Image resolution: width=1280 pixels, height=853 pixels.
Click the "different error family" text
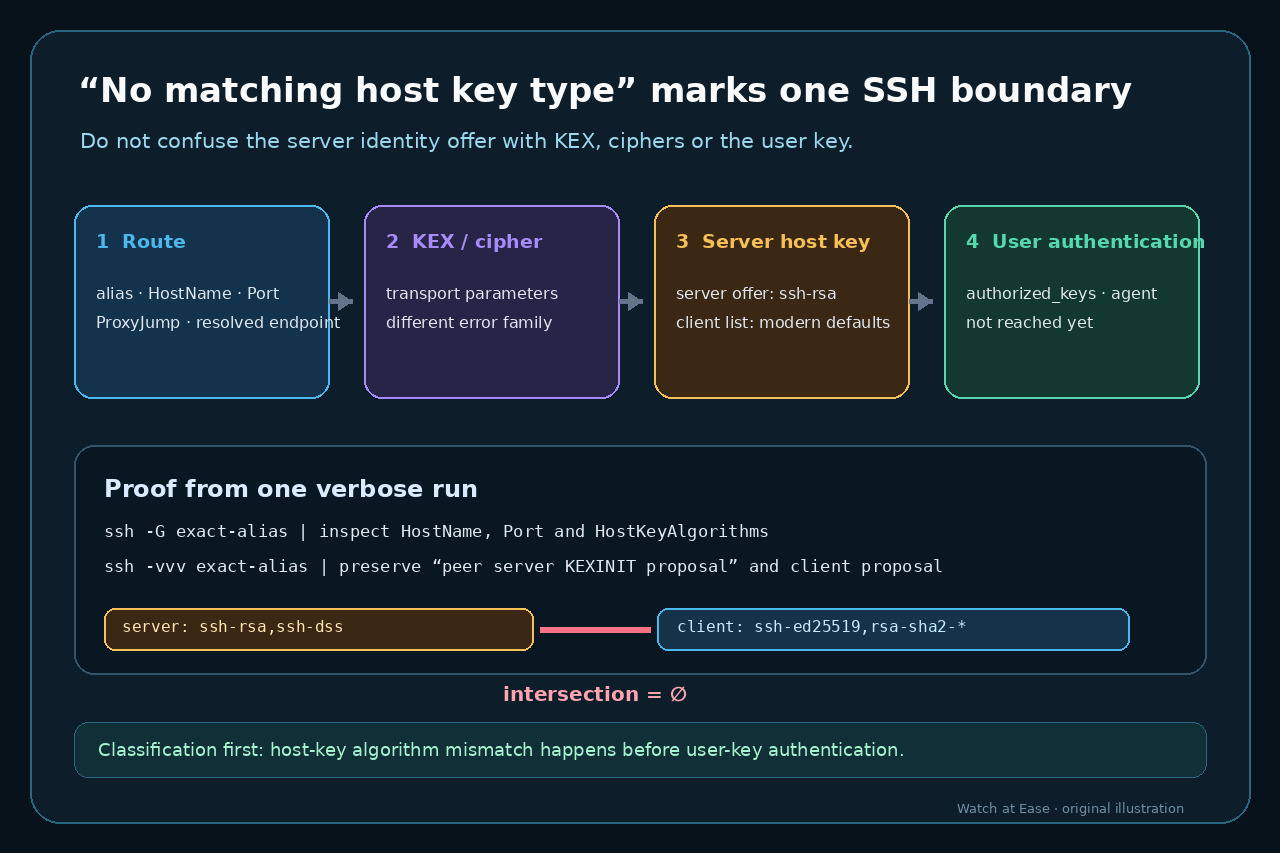point(469,323)
